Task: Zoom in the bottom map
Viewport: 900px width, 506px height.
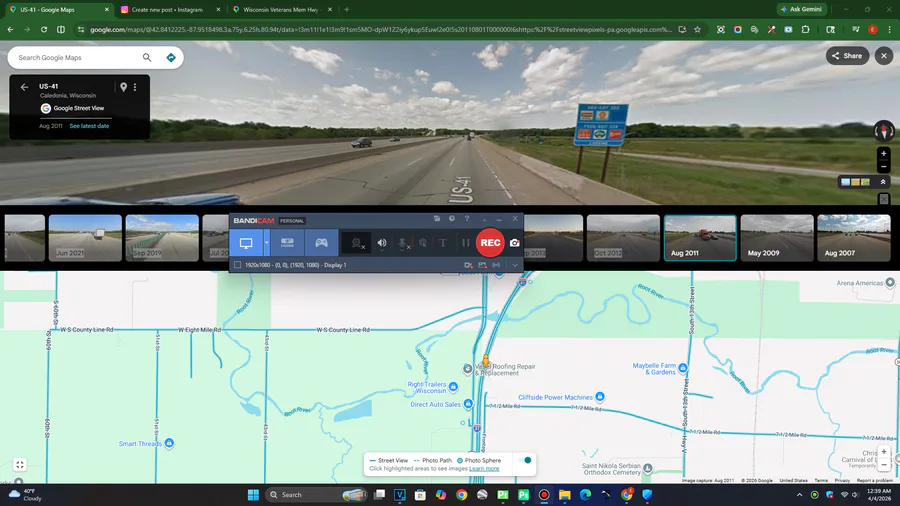Action: click(884, 452)
